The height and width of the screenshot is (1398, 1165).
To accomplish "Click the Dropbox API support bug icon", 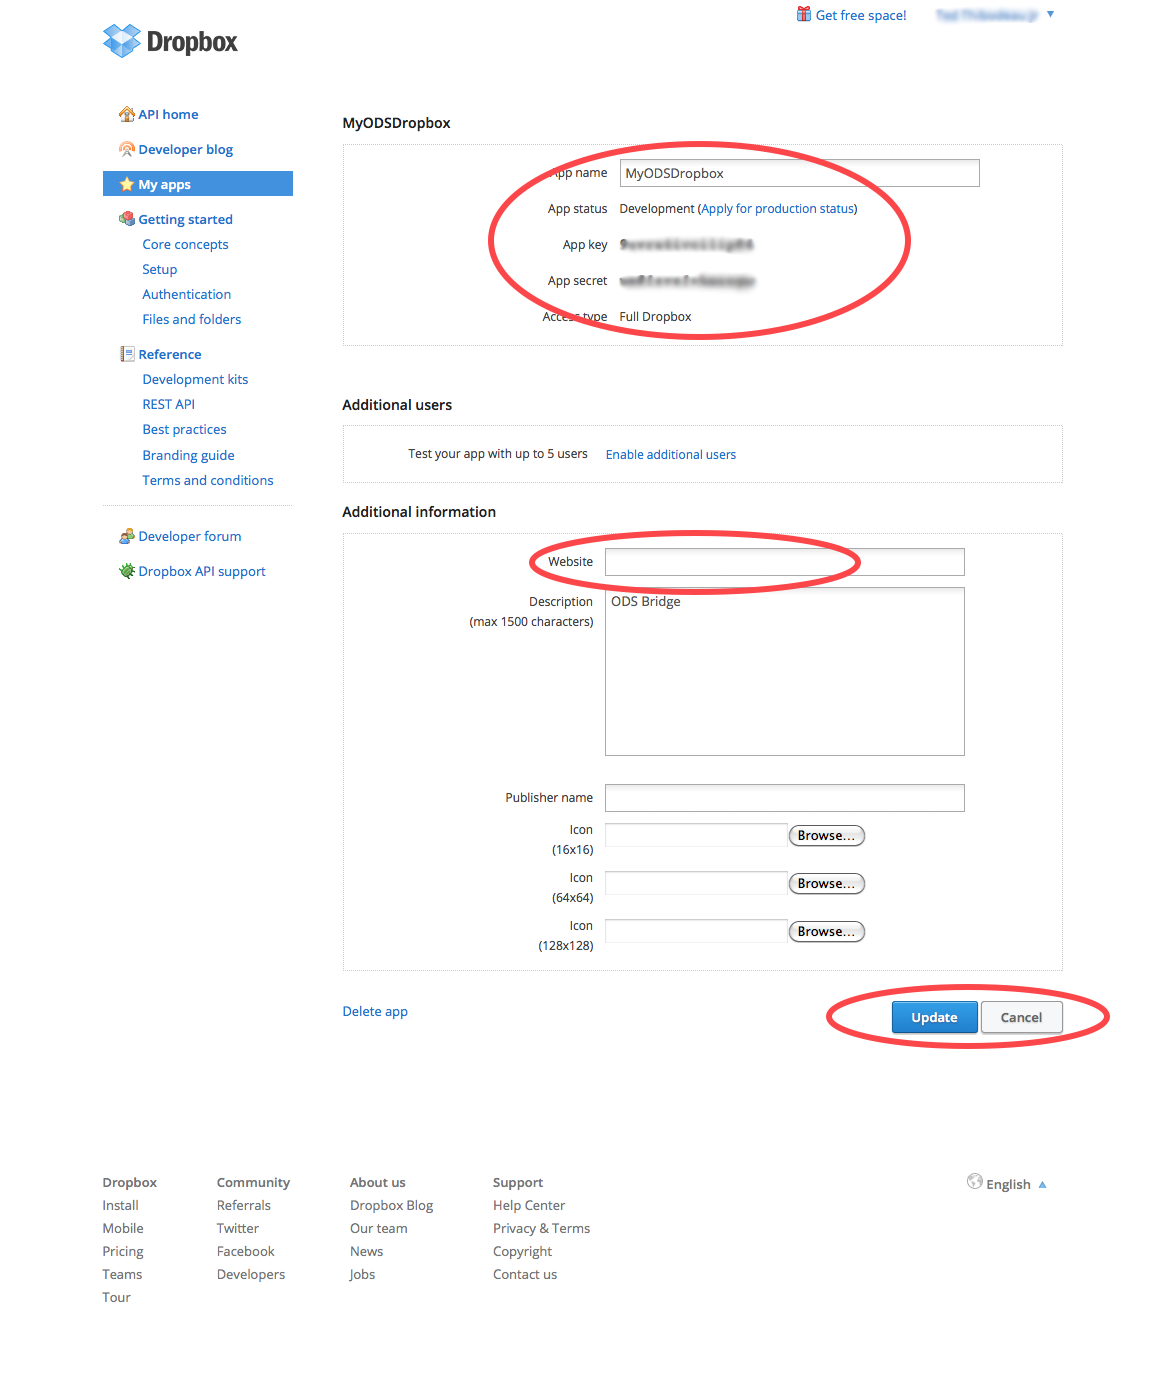I will (x=127, y=571).
